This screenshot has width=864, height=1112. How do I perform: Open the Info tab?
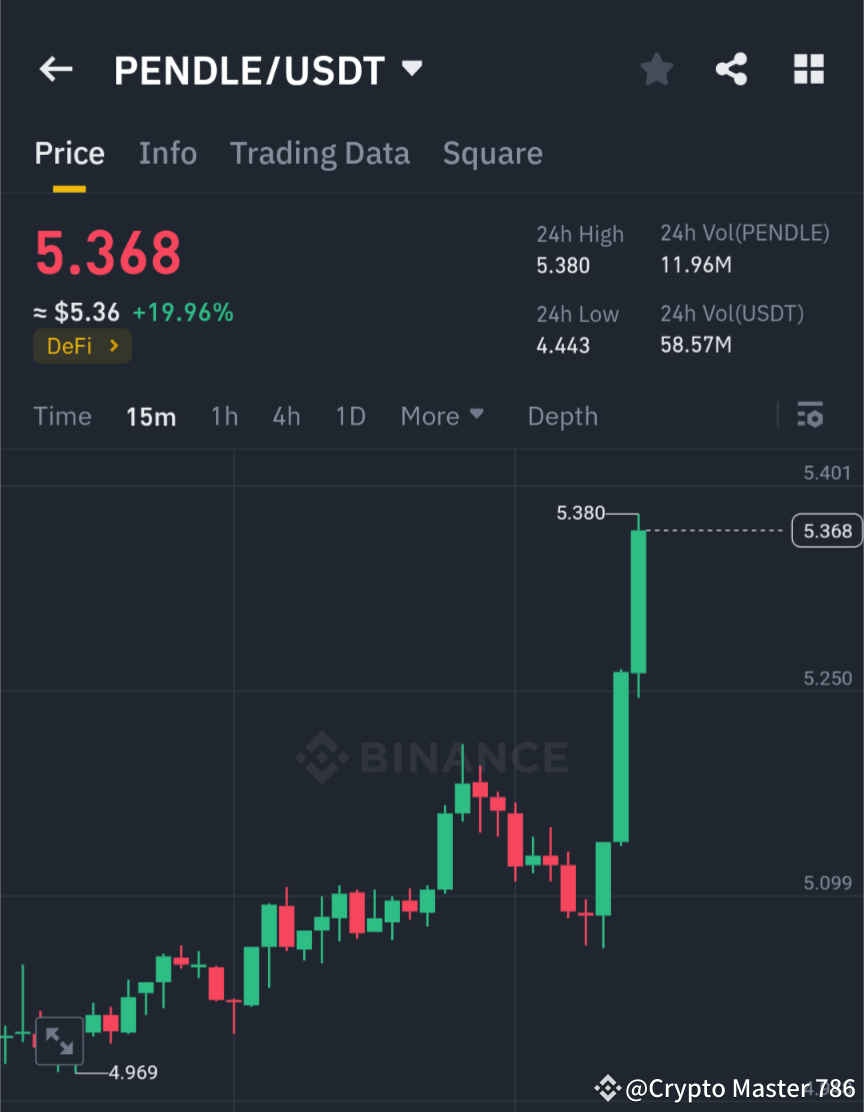[167, 153]
